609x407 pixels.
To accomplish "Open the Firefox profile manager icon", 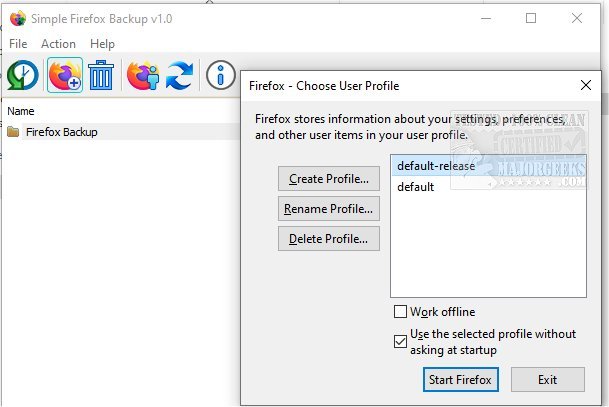I will pos(143,75).
